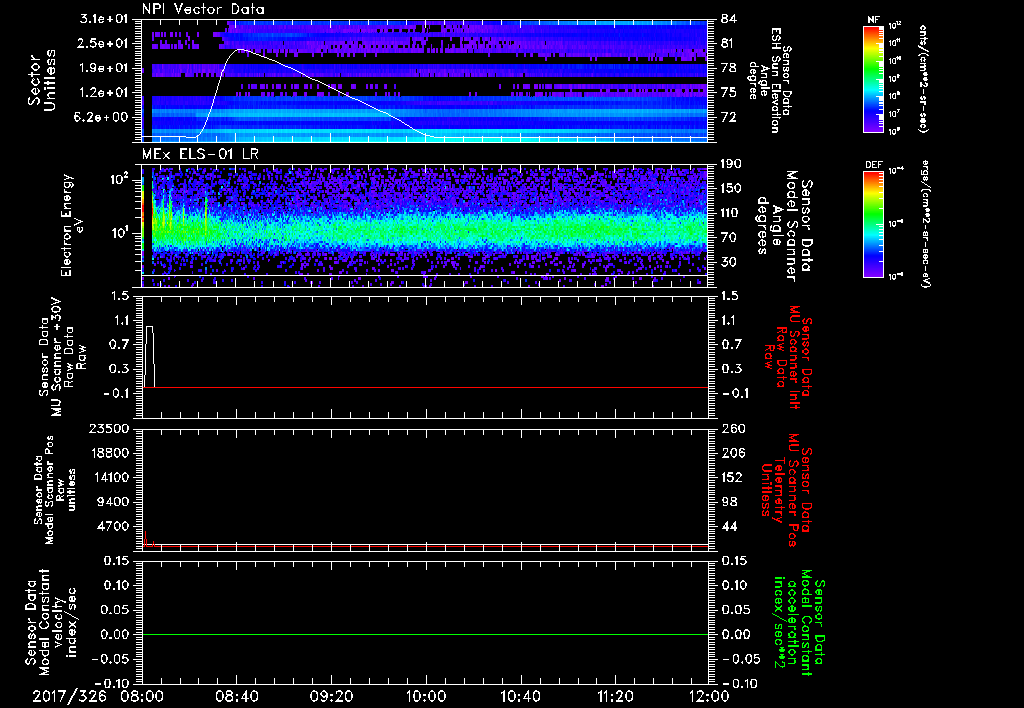Image resolution: width=1024 pixels, height=708 pixels.
Task: Select the 12:00 end time label
Action: (708, 695)
